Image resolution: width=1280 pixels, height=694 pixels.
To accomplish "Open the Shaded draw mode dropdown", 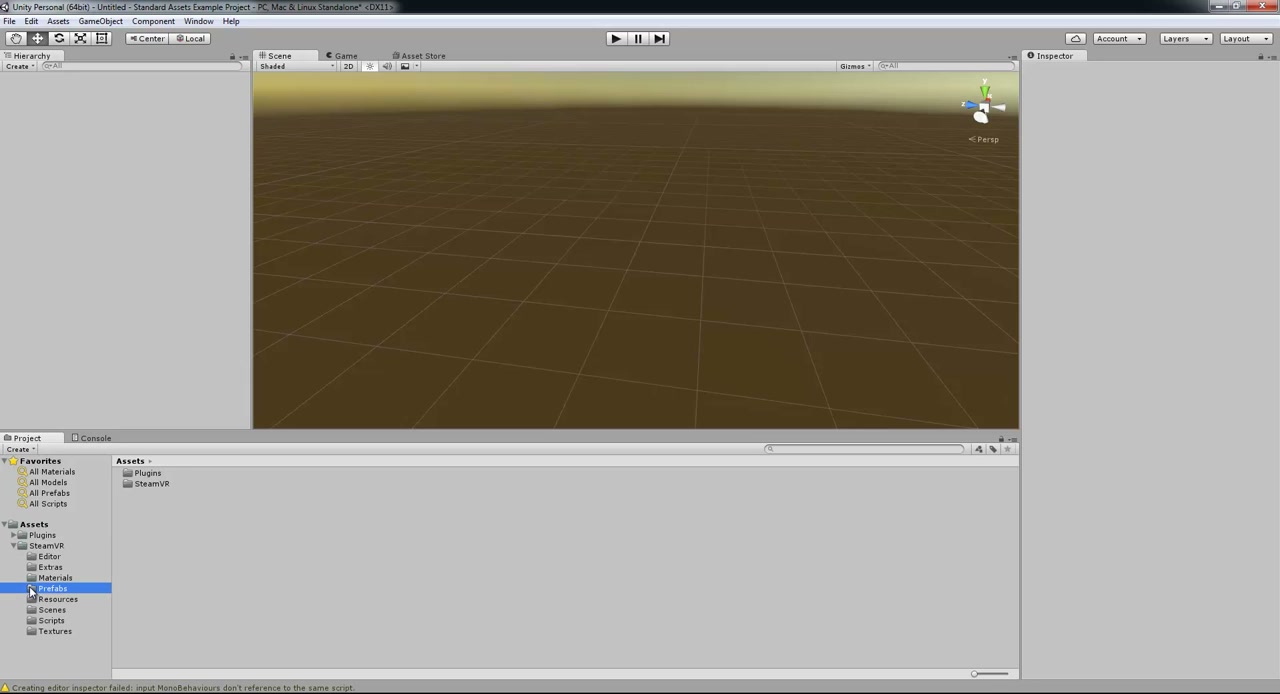I will pos(297,66).
